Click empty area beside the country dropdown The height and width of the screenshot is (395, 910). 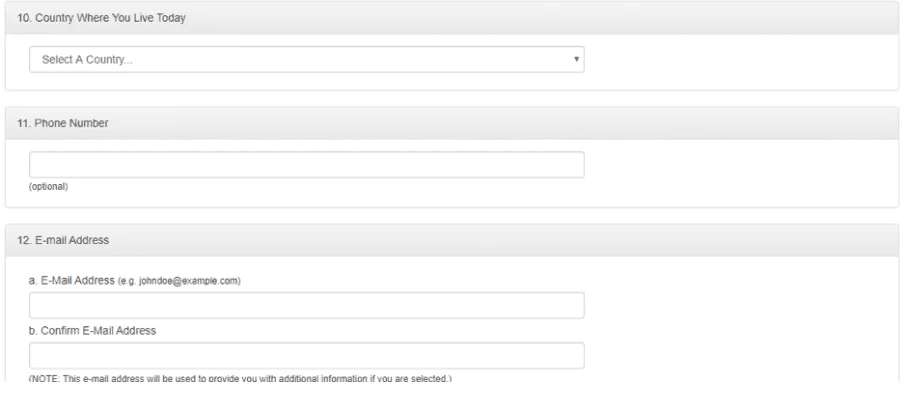click(x=740, y=60)
